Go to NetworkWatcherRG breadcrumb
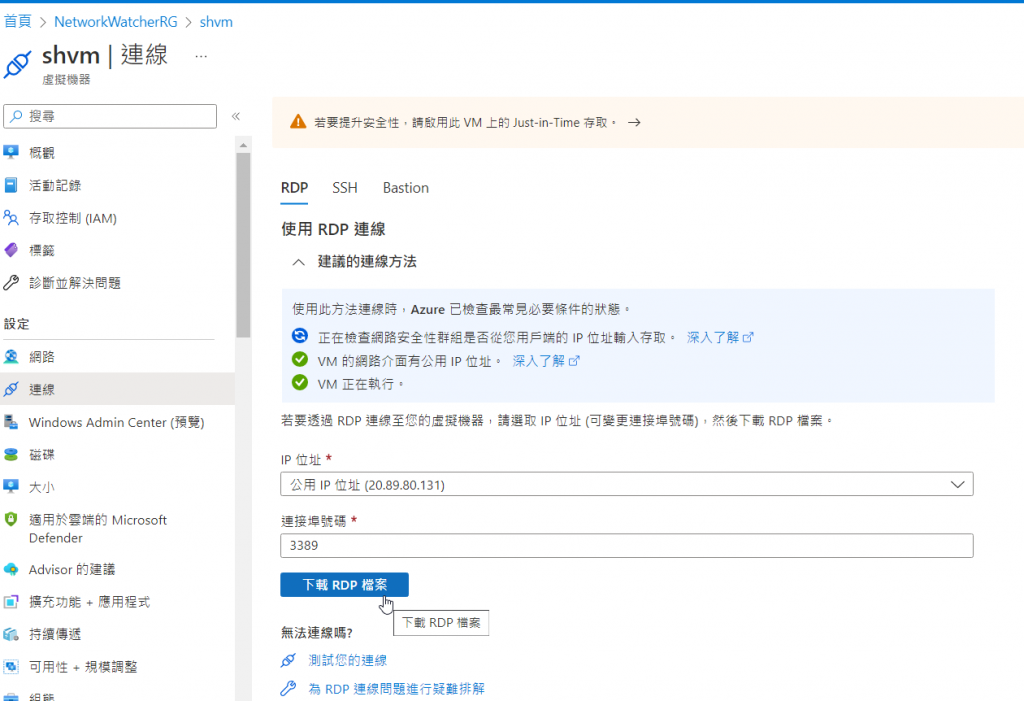This screenshot has height=701, width=1024. (x=116, y=22)
